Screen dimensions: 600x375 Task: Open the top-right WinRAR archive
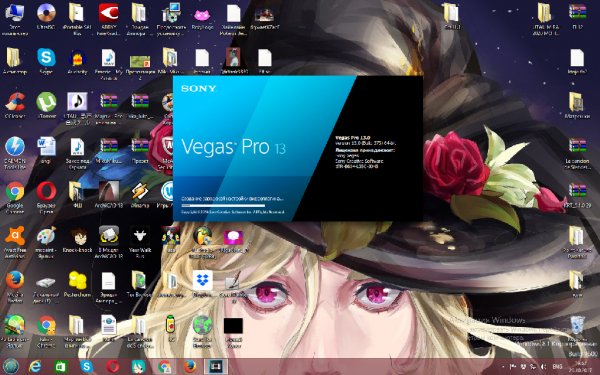pos(577,12)
